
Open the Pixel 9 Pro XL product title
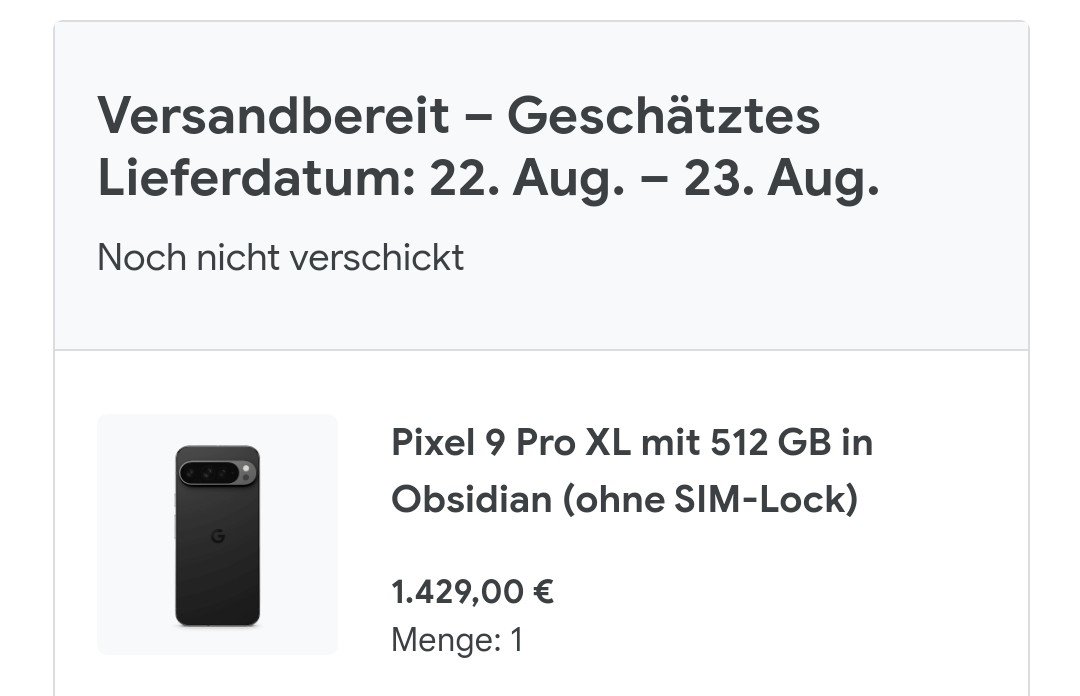click(630, 470)
